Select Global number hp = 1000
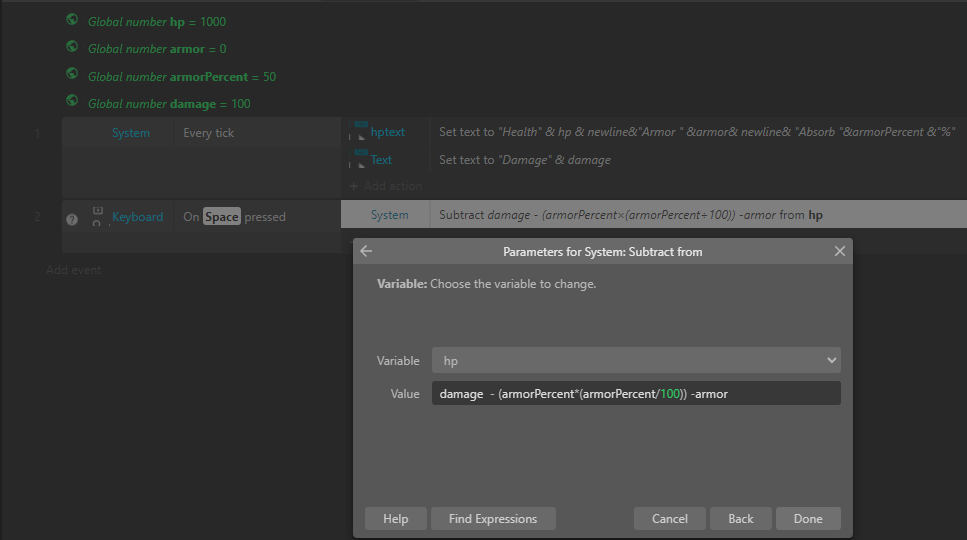This screenshot has width=967, height=540. tap(157, 22)
